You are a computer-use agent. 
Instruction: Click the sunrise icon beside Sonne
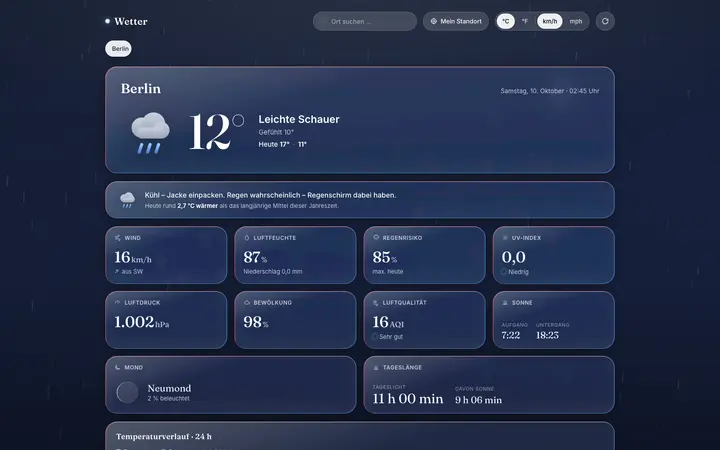tap(505, 303)
